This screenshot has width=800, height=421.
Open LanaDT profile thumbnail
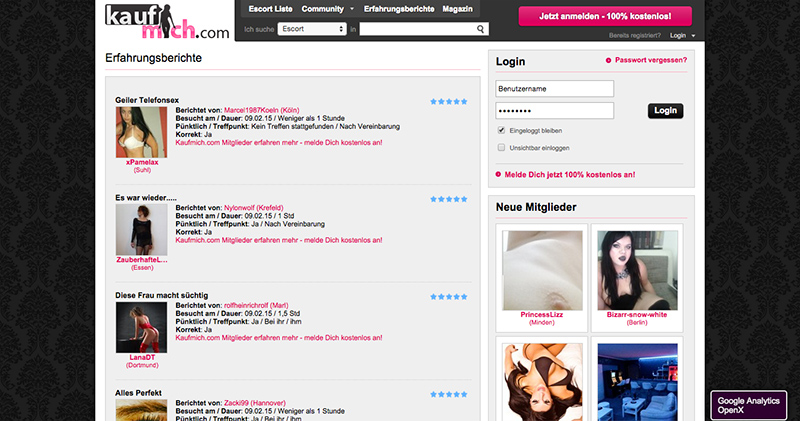(141, 327)
